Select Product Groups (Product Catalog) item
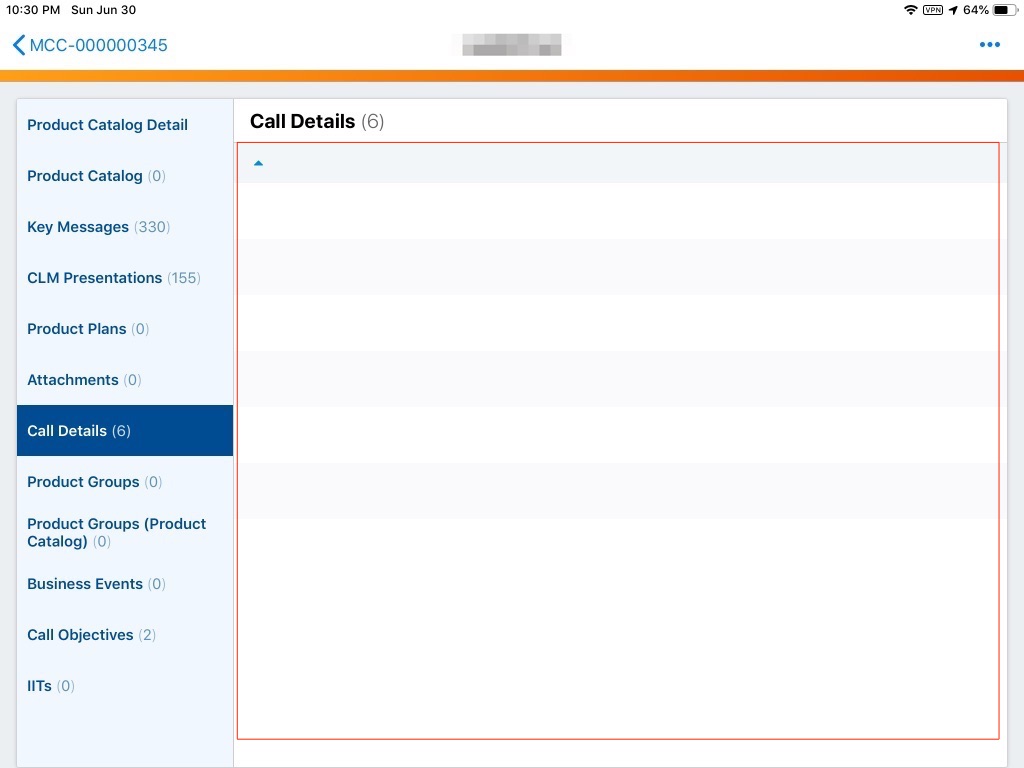The image size is (1024, 768). click(116, 533)
